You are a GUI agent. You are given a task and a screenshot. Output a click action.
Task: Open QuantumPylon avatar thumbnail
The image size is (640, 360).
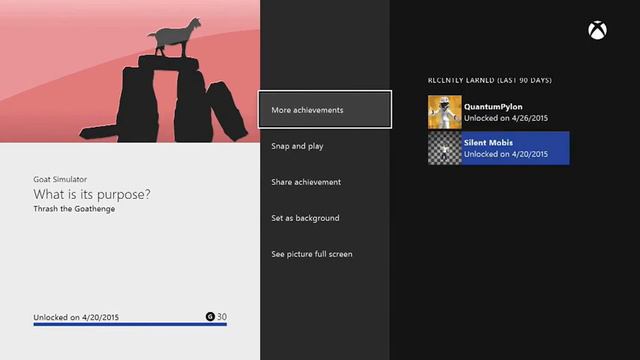click(444, 112)
